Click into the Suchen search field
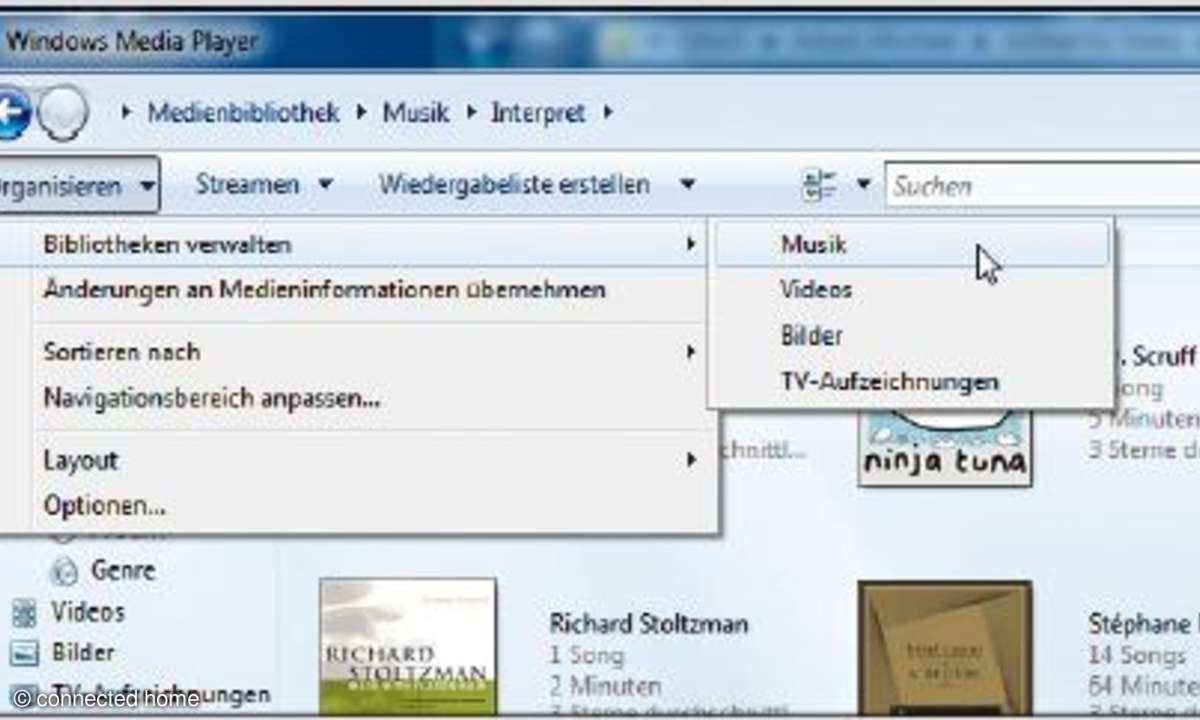Screen dimensions: 1200x720 [1042, 186]
